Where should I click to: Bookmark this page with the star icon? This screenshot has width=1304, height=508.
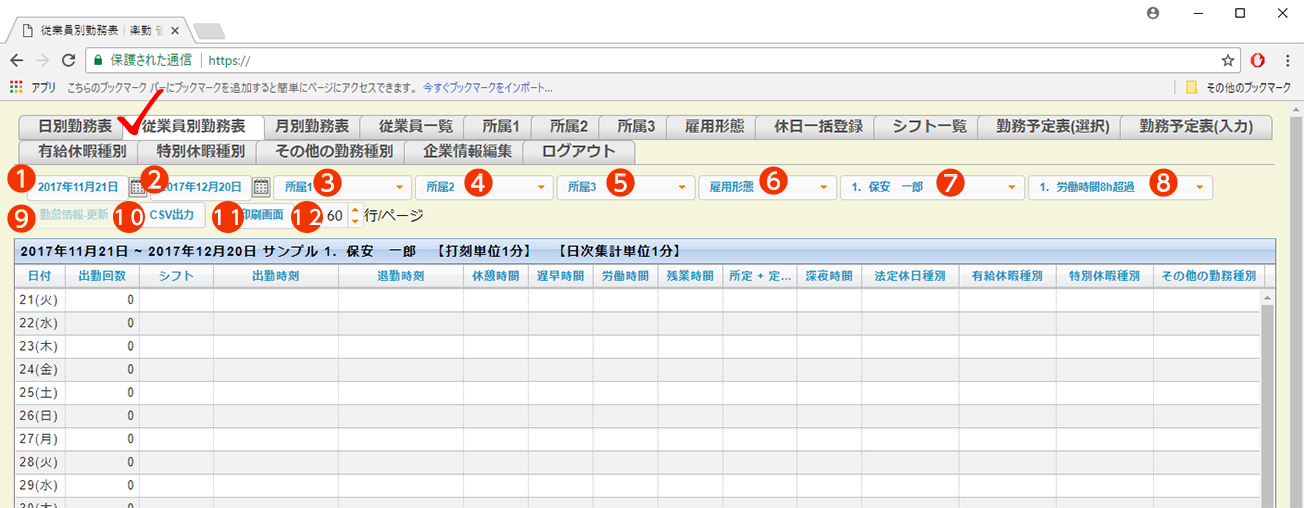pos(1228,60)
